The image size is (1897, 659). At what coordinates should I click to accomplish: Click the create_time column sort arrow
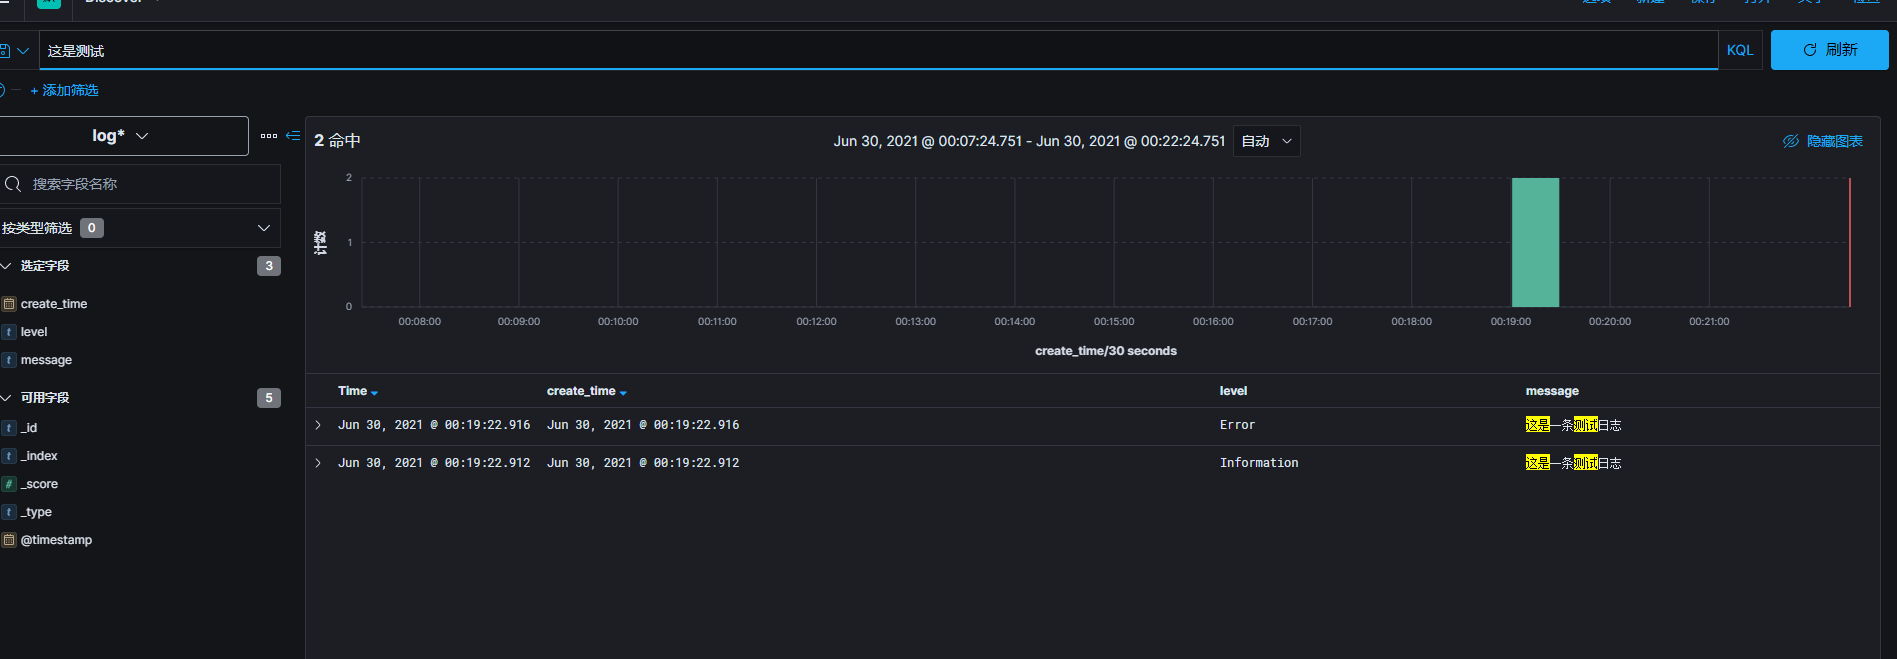click(623, 392)
